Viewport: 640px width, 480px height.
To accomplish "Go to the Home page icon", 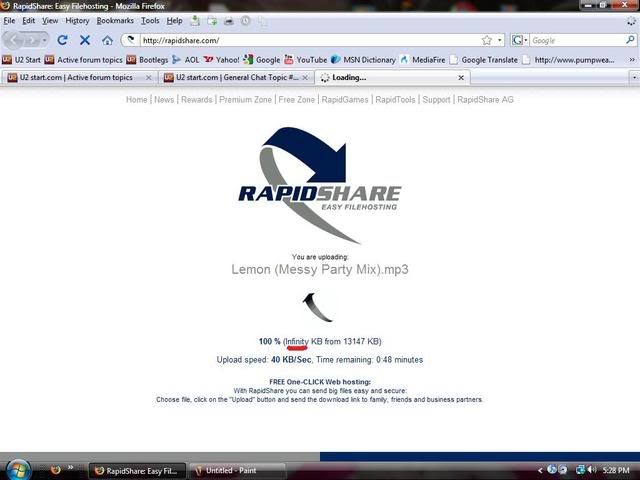I will 107,40.
